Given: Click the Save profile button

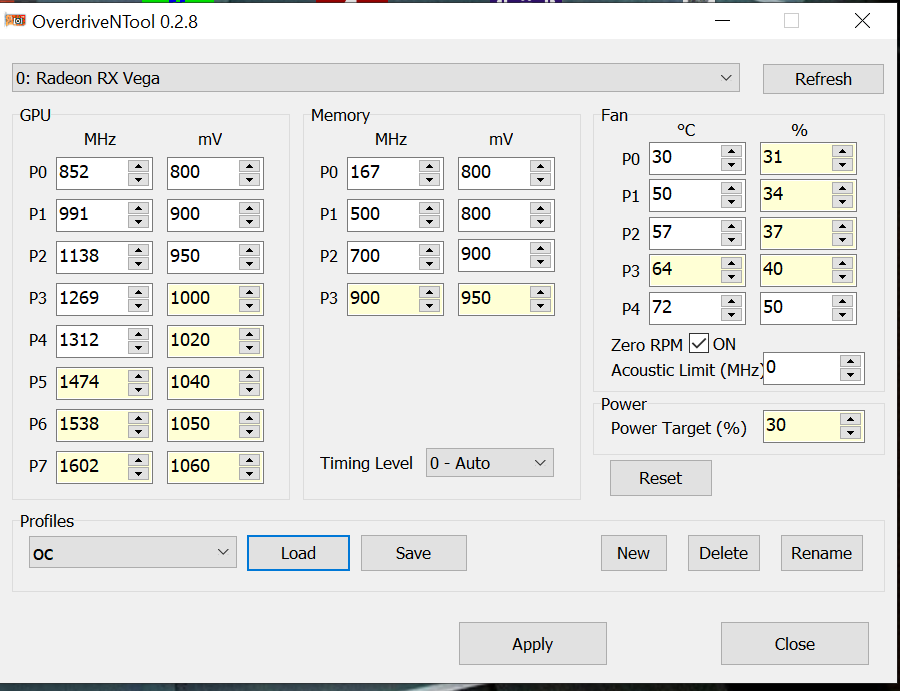Looking at the screenshot, I should (413, 553).
